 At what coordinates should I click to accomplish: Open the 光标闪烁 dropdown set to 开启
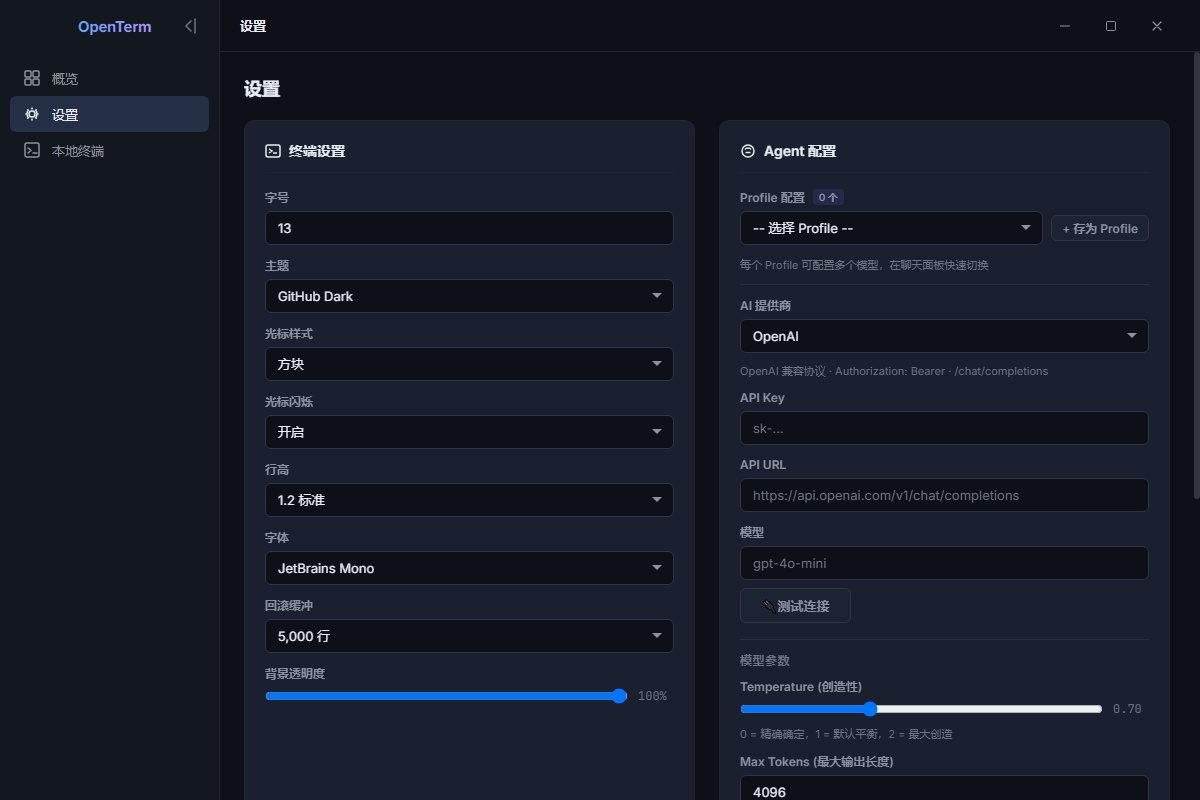[x=468, y=432]
